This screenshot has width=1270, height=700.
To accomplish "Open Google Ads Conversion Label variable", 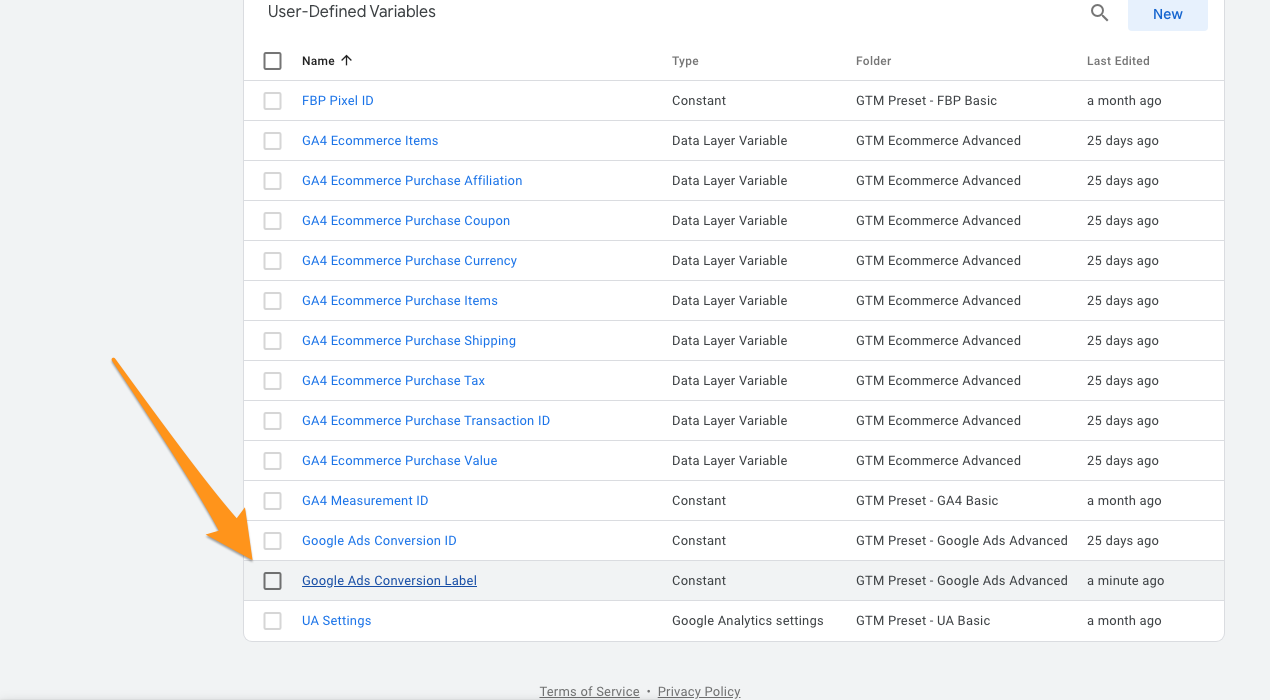I will (389, 581).
